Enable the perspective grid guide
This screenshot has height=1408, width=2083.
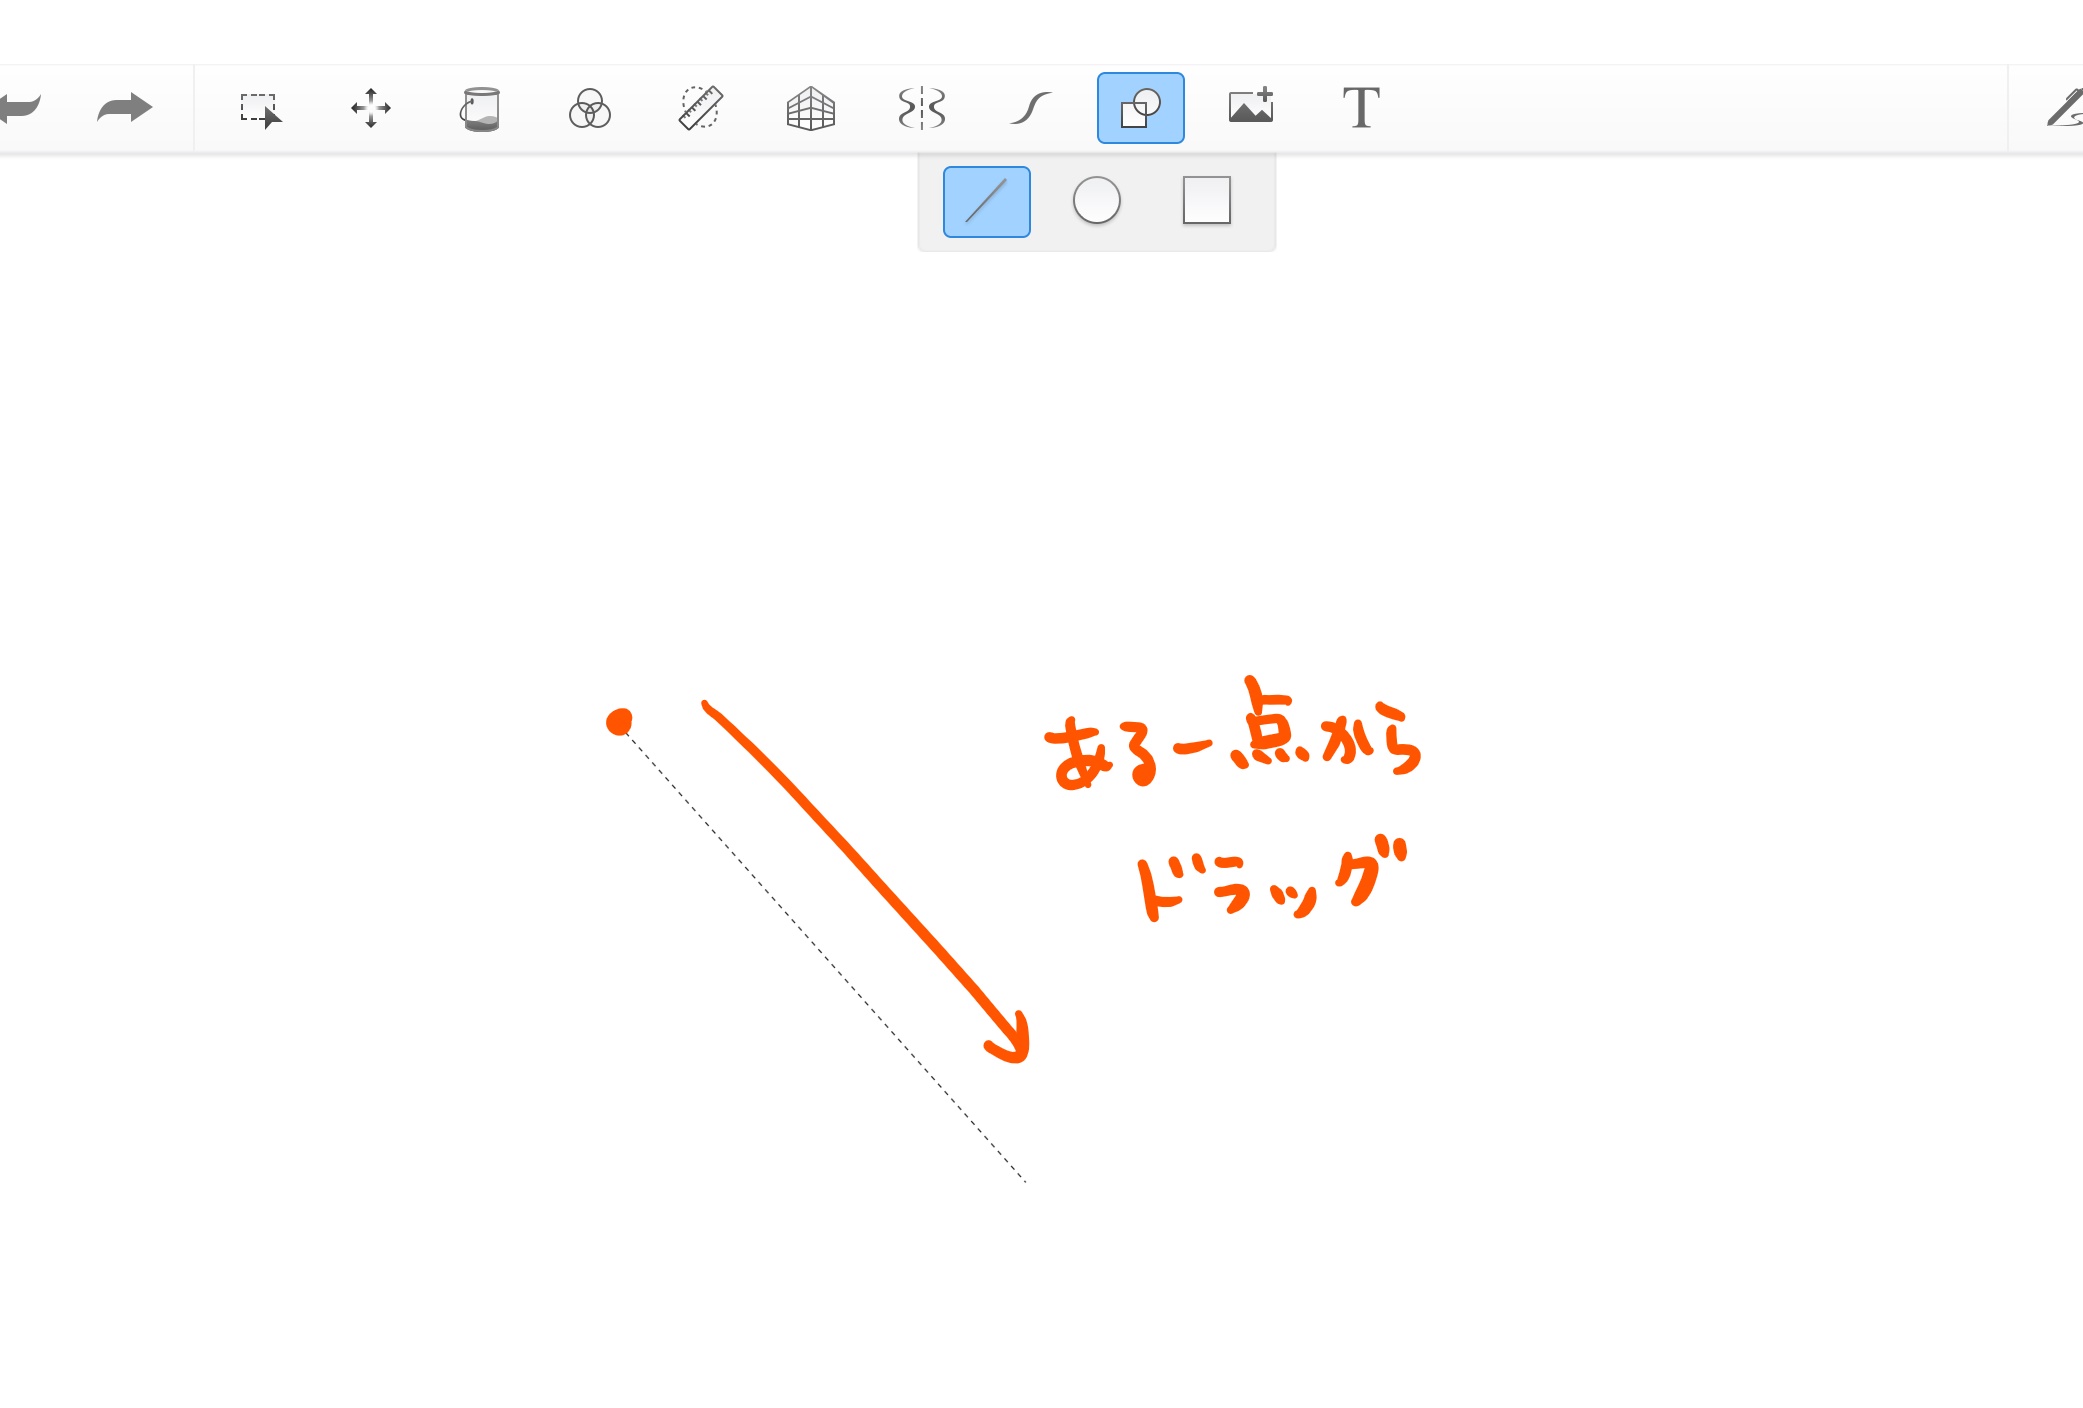point(810,108)
